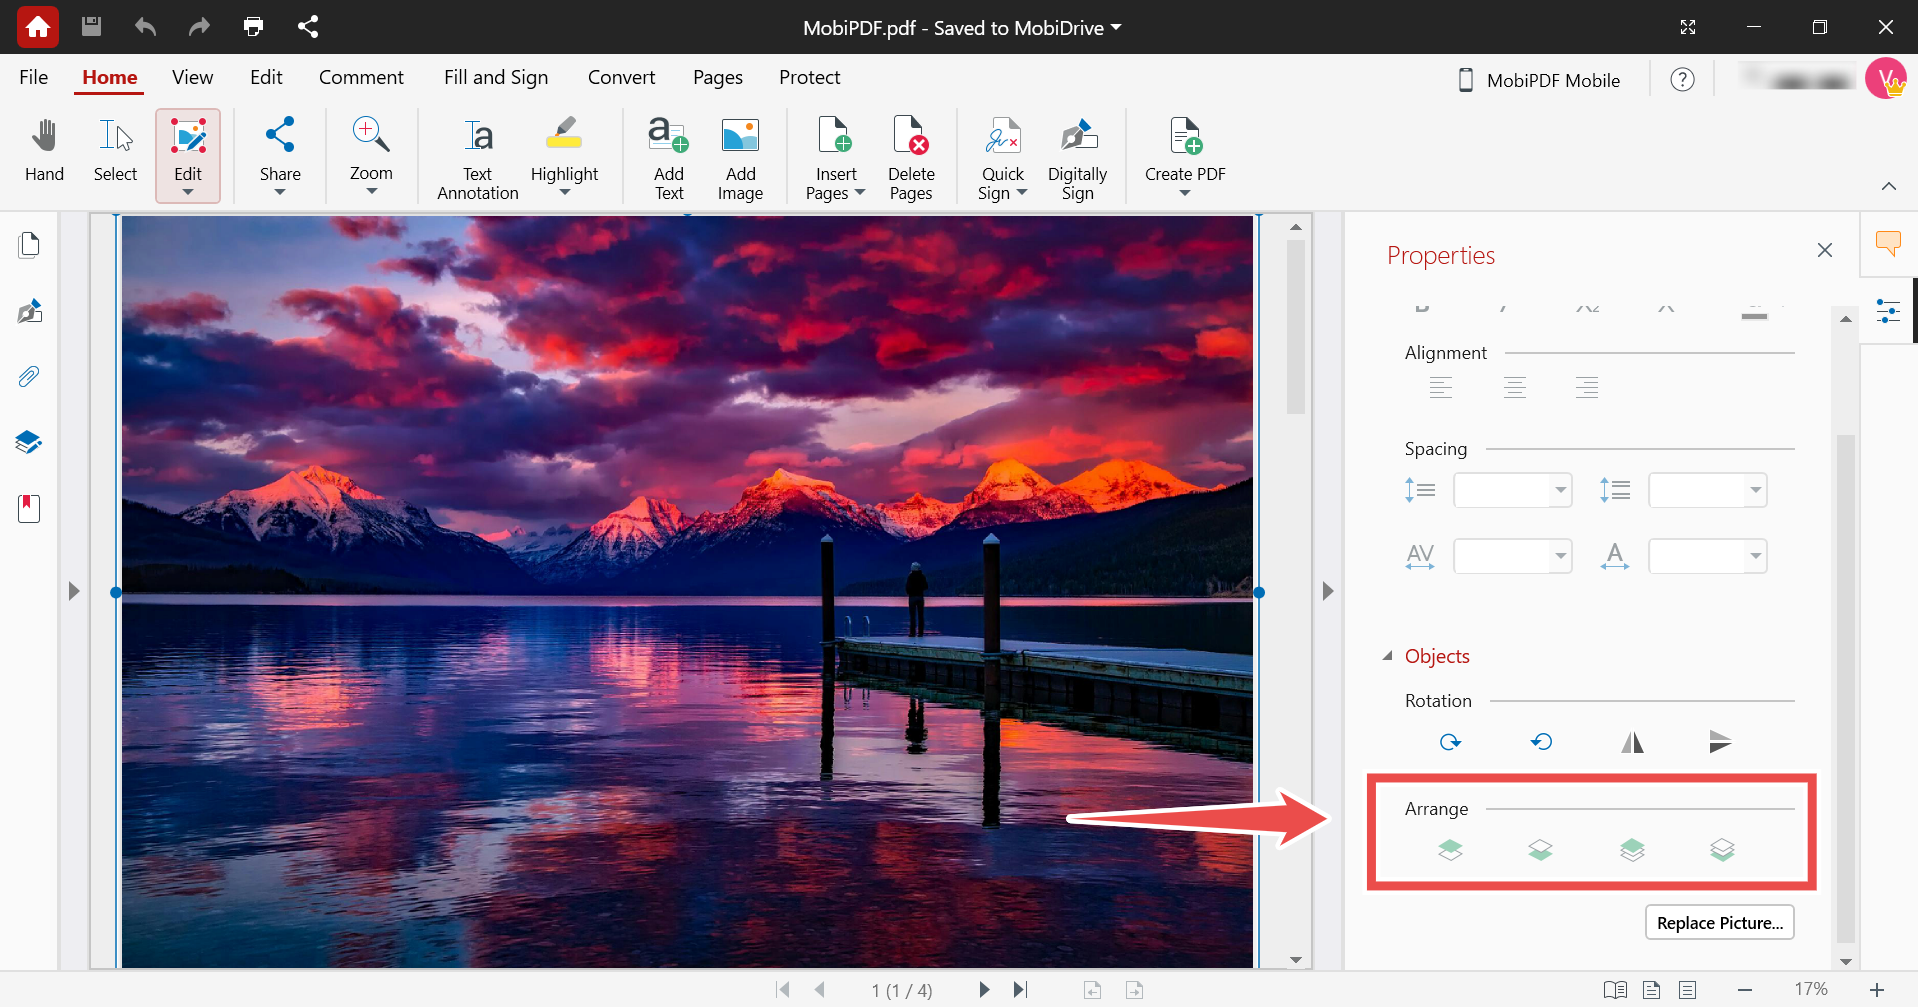This screenshot has height=1007, width=1918.
Task: Open the Protect tab
Action: pyautogui.click(x=809, y=77)
